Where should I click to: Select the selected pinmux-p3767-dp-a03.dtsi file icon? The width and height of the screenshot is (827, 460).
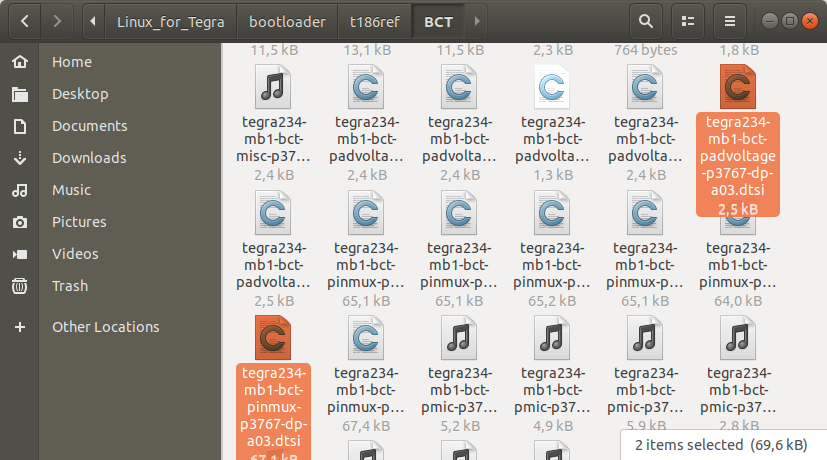(273, 338)
